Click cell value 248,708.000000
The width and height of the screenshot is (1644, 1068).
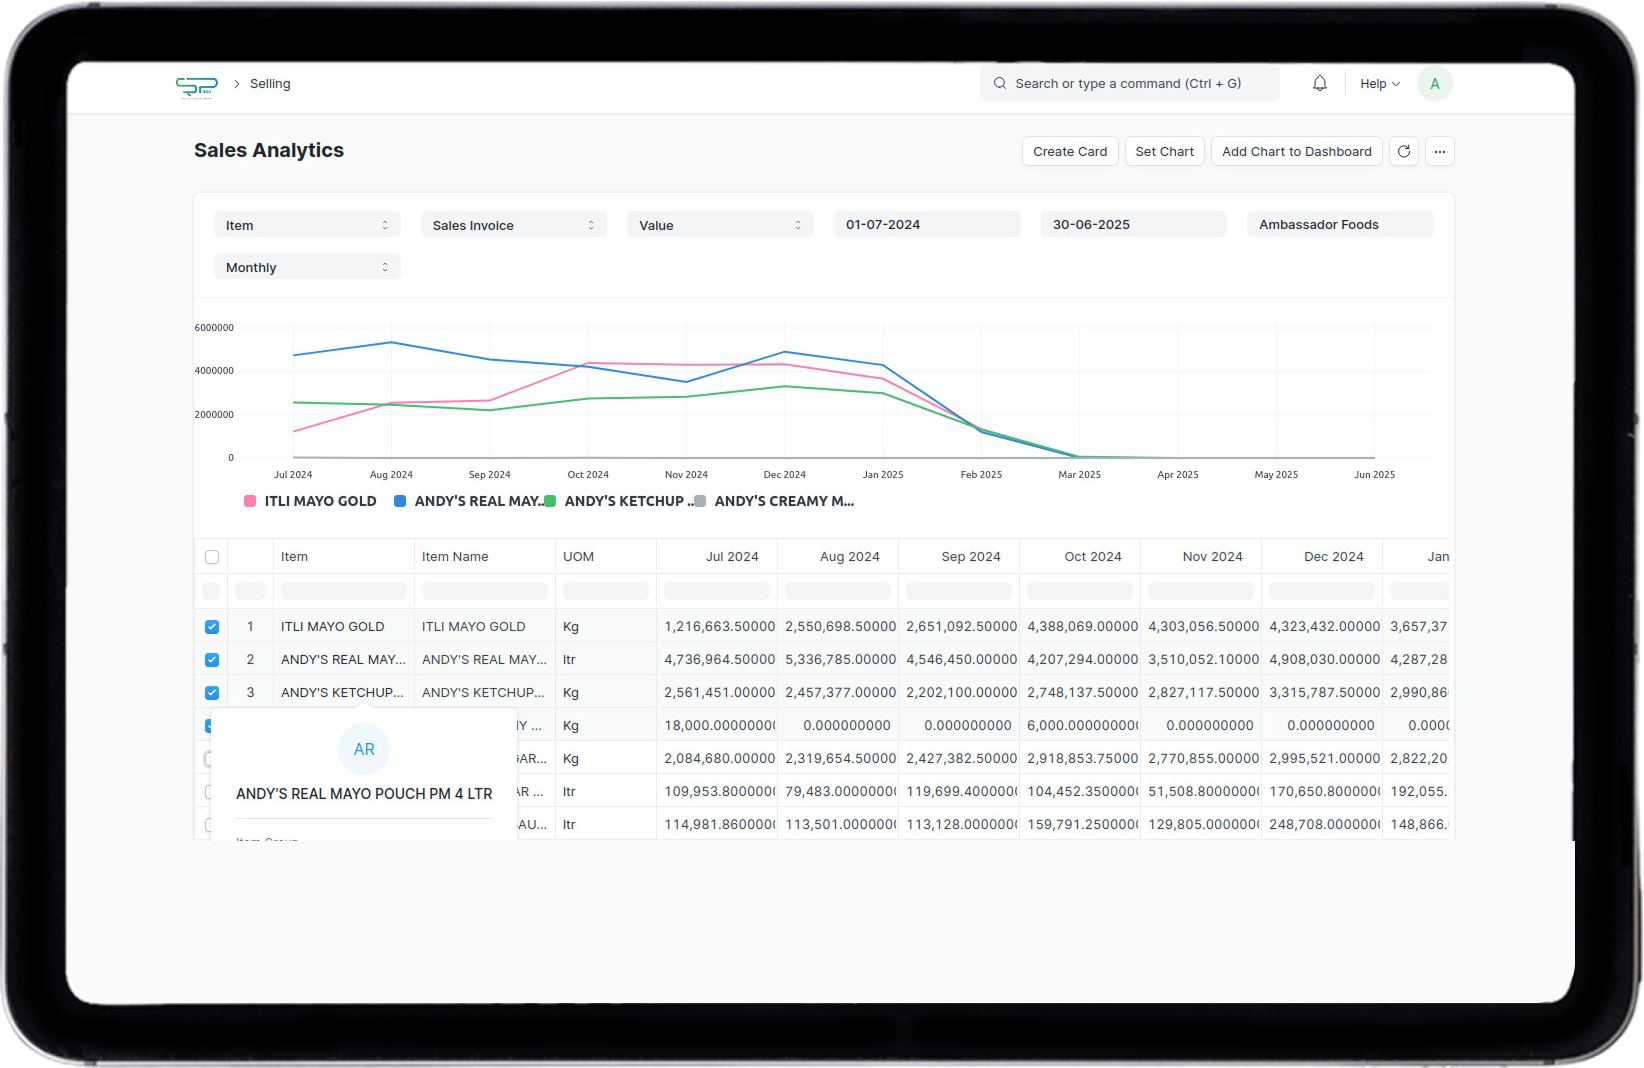(x=1324, y=825)
